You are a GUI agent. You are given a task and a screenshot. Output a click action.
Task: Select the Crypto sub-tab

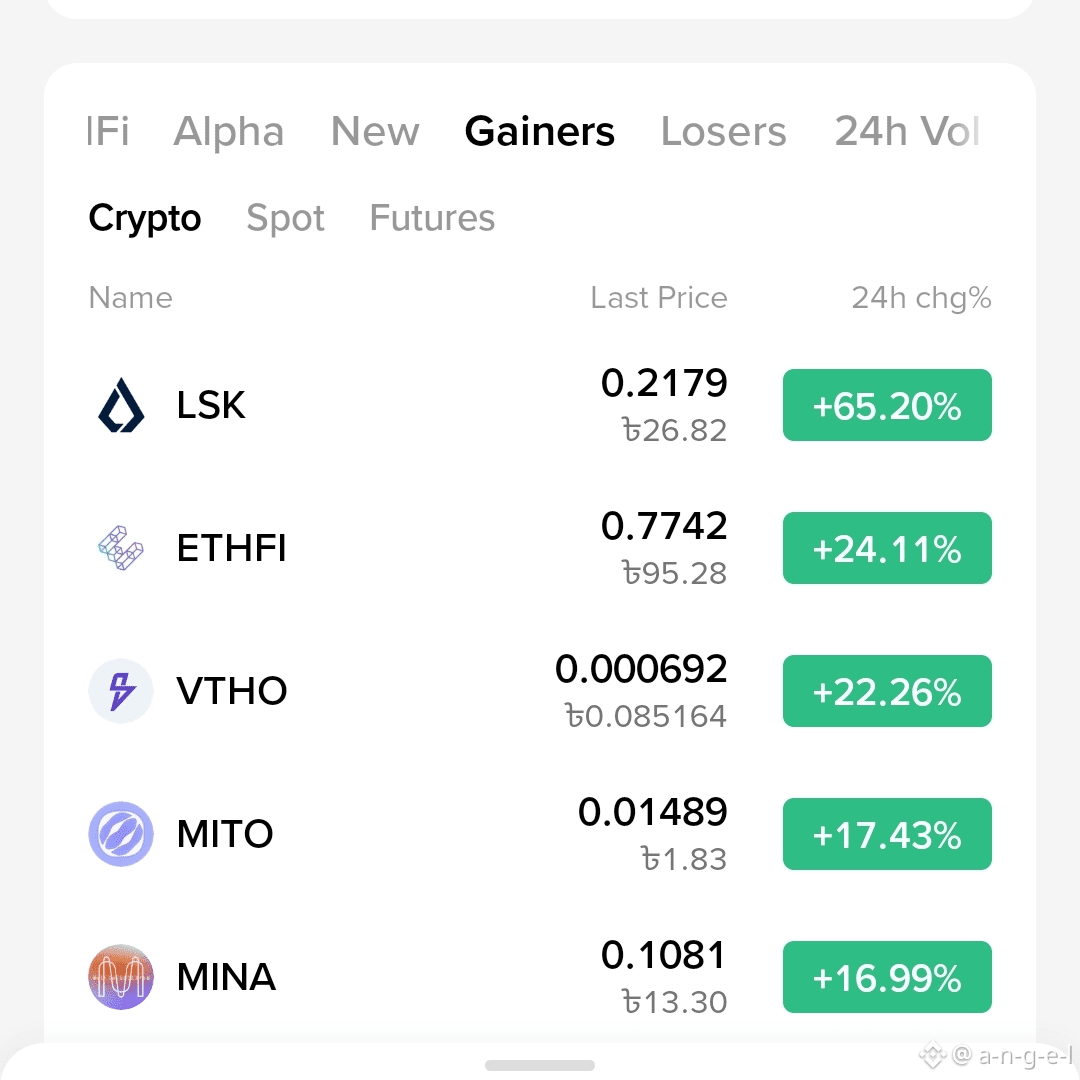(145, 218)
